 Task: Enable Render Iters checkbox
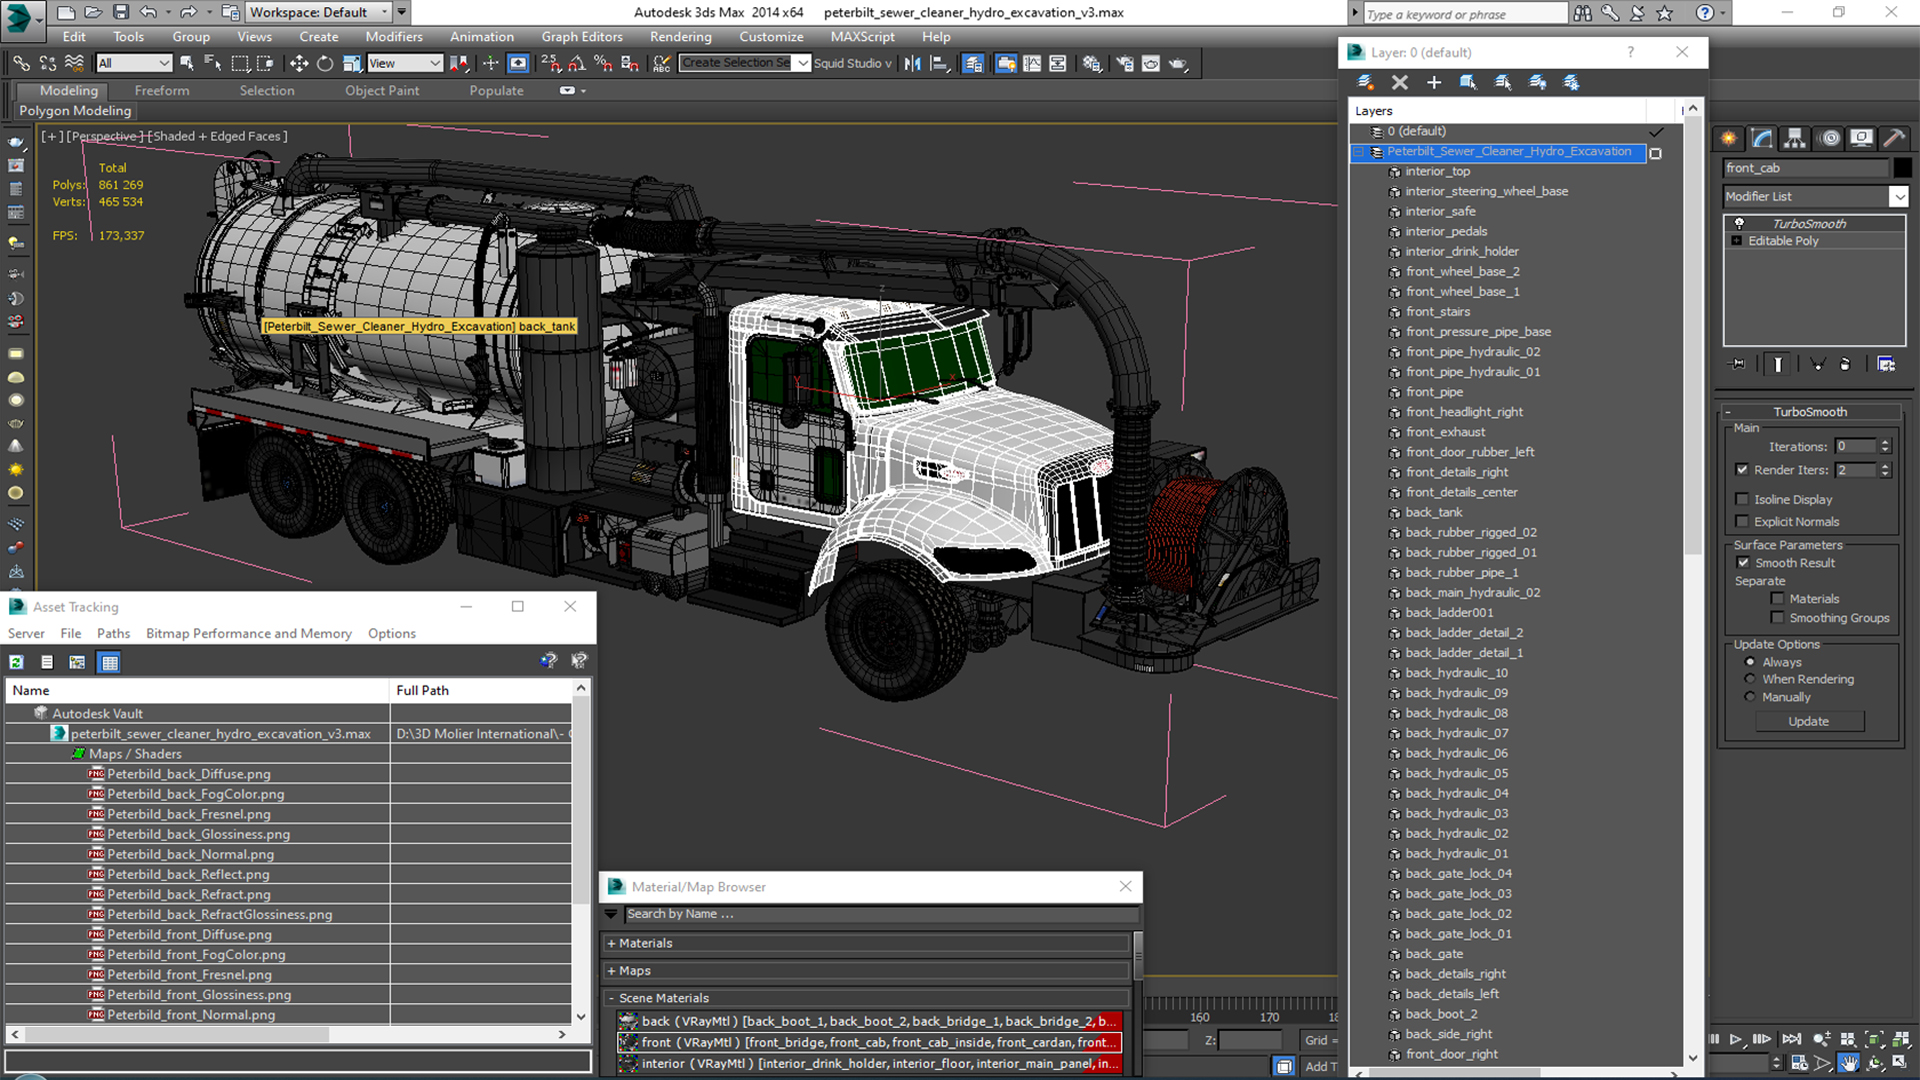pos(1742,470)
